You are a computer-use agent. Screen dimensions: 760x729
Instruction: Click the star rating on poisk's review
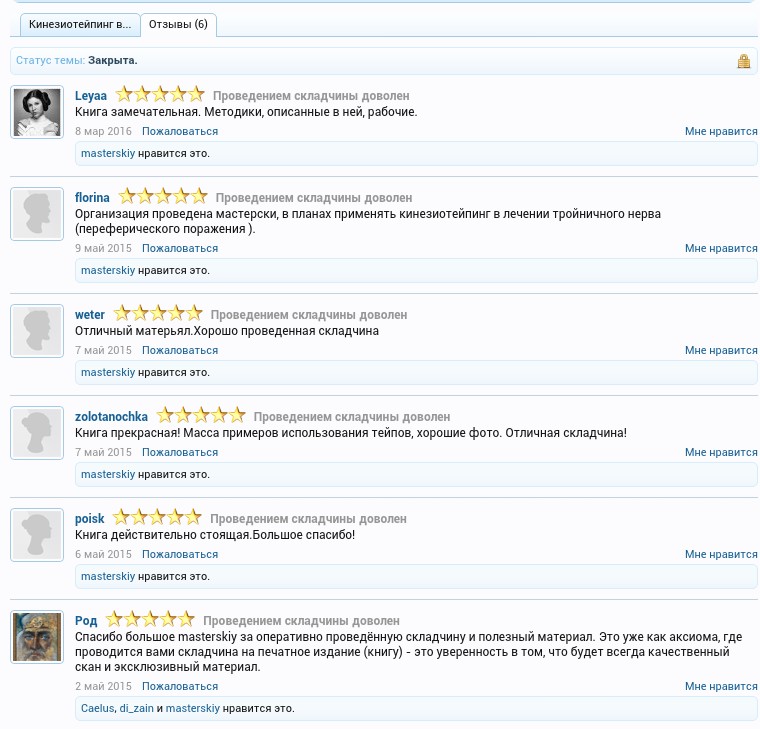[157, 518]
